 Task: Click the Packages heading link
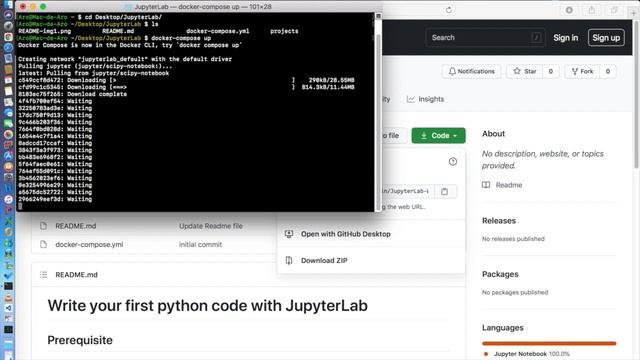[x=500, y=274]
